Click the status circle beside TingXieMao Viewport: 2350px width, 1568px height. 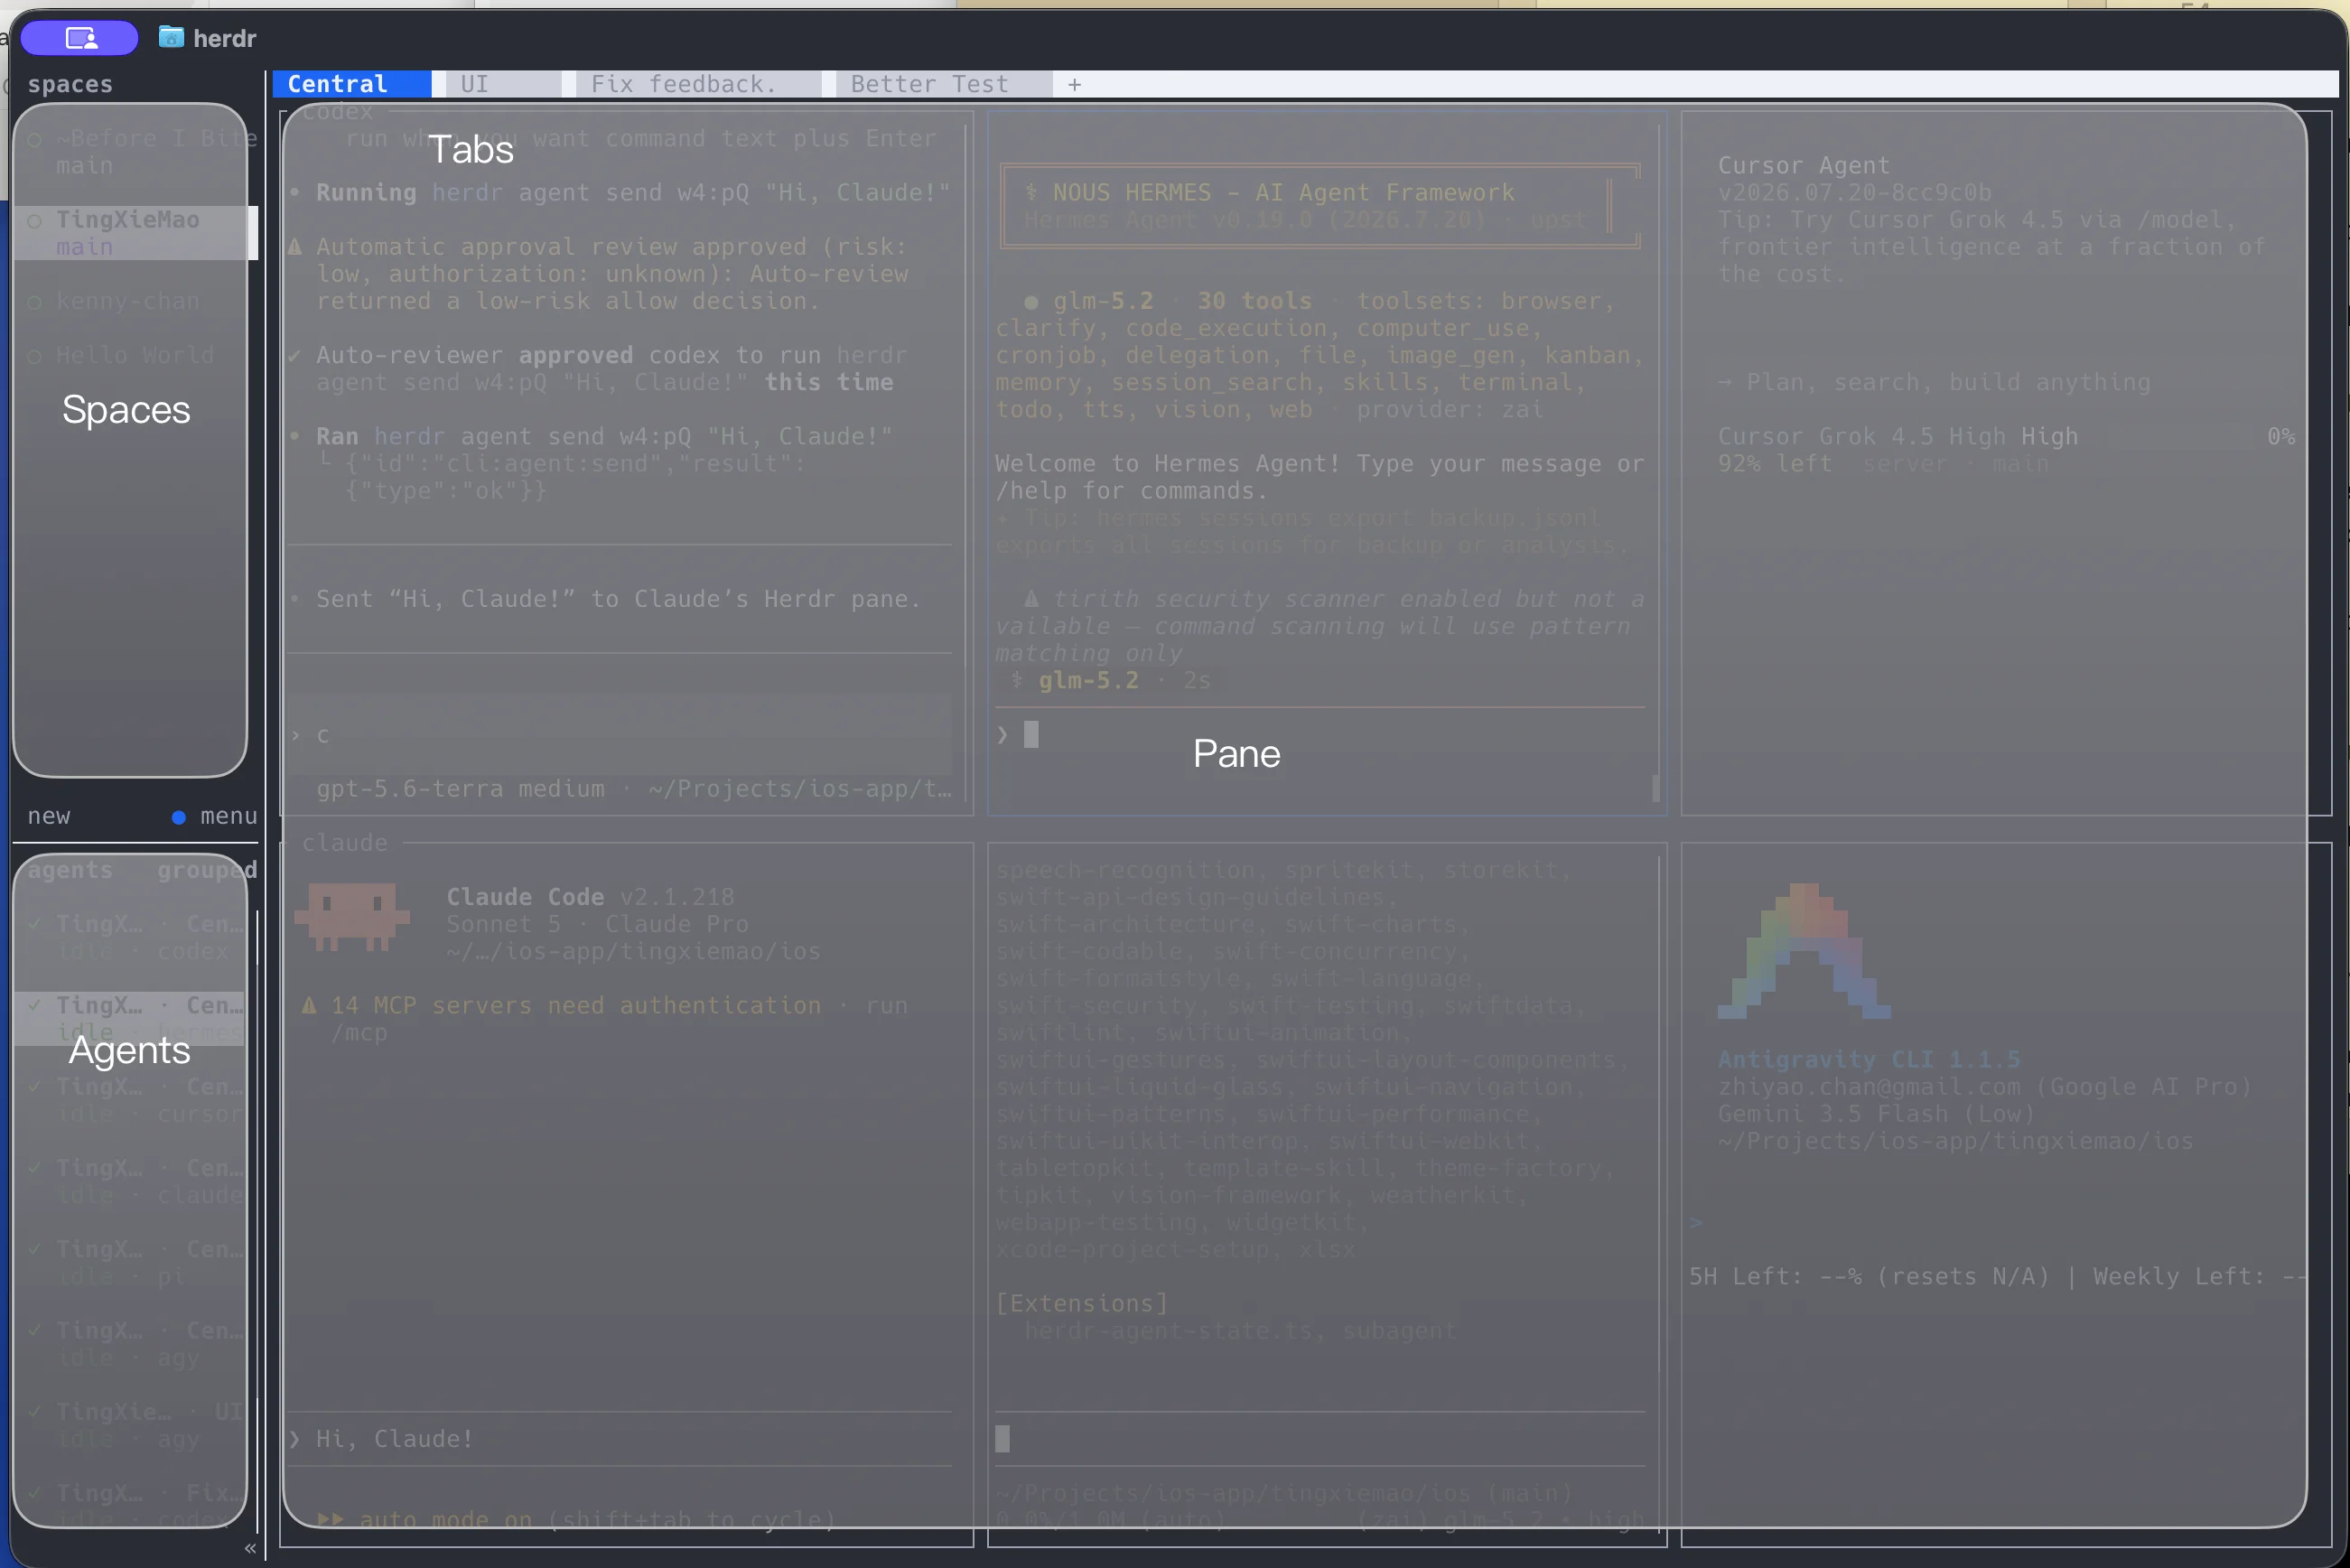pyautogui.click(x=35, y=220)
